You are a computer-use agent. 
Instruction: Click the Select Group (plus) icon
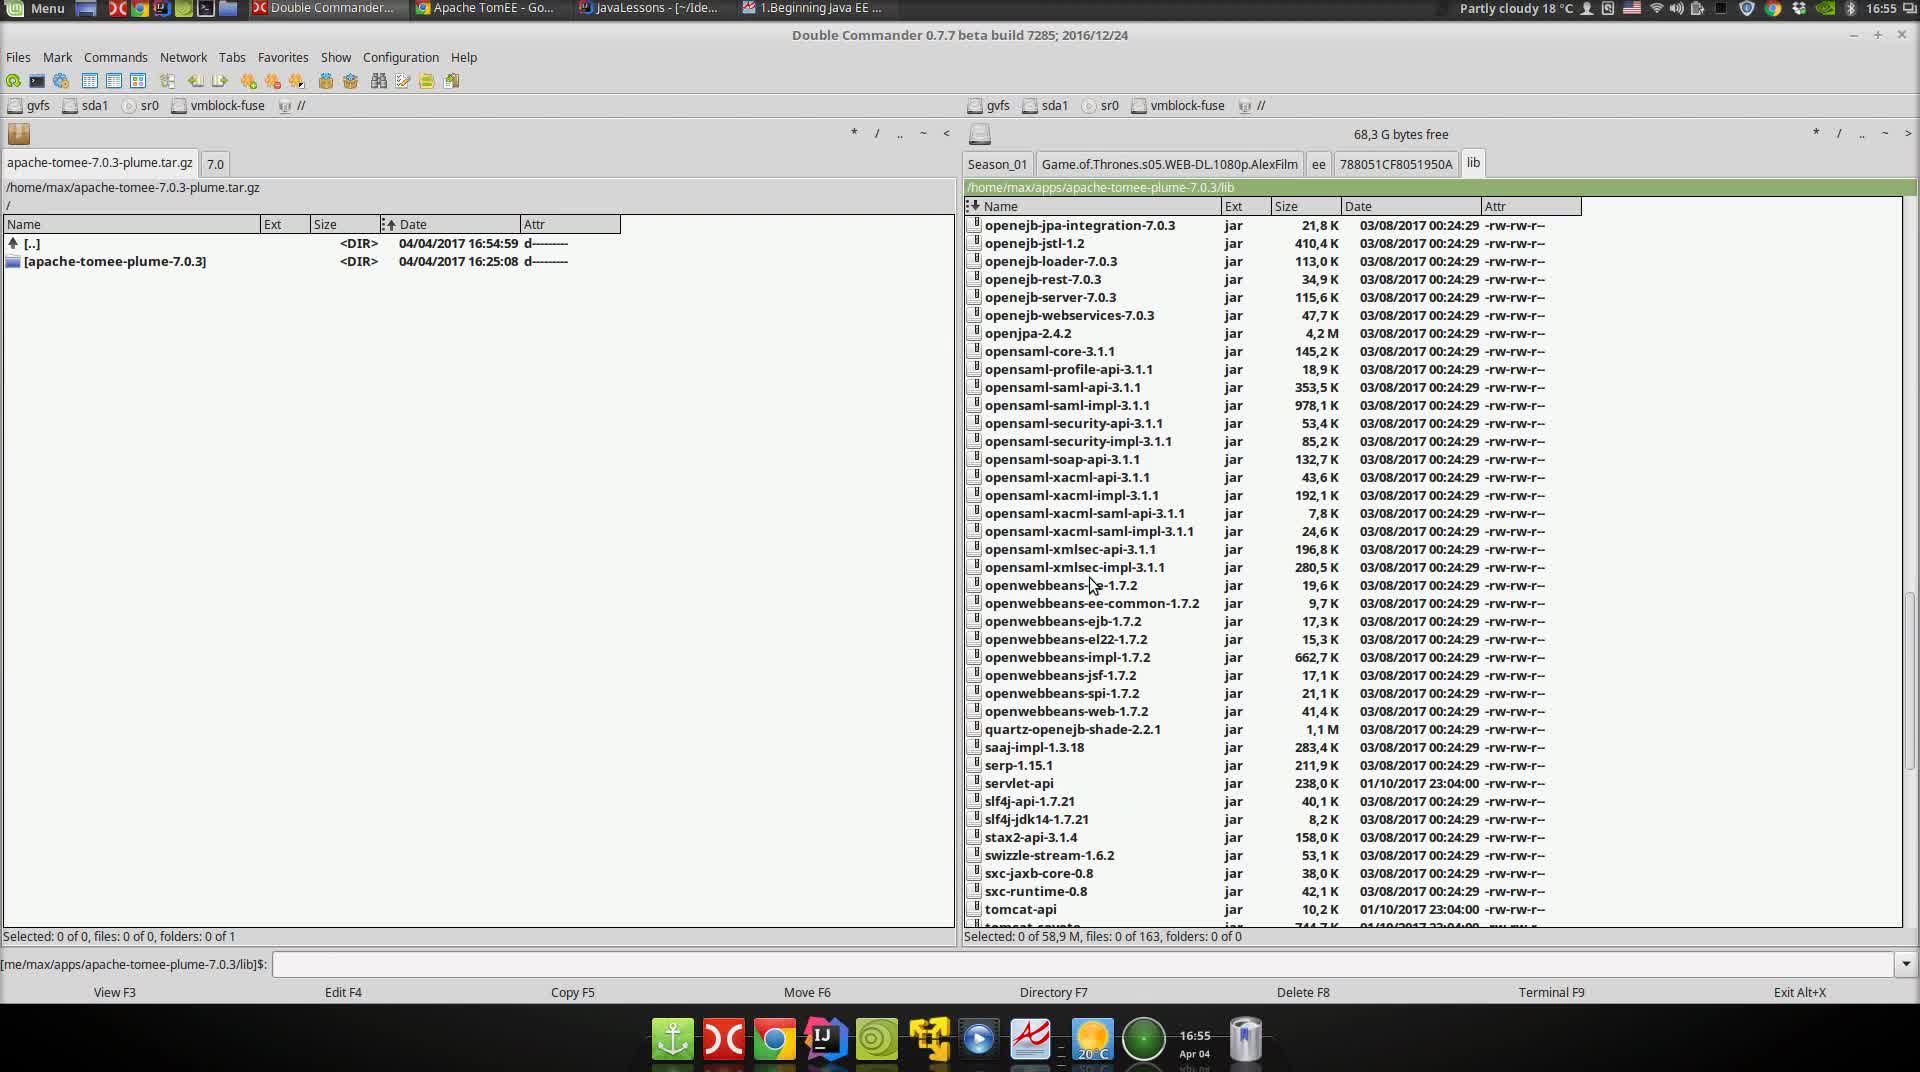(249, 81)
